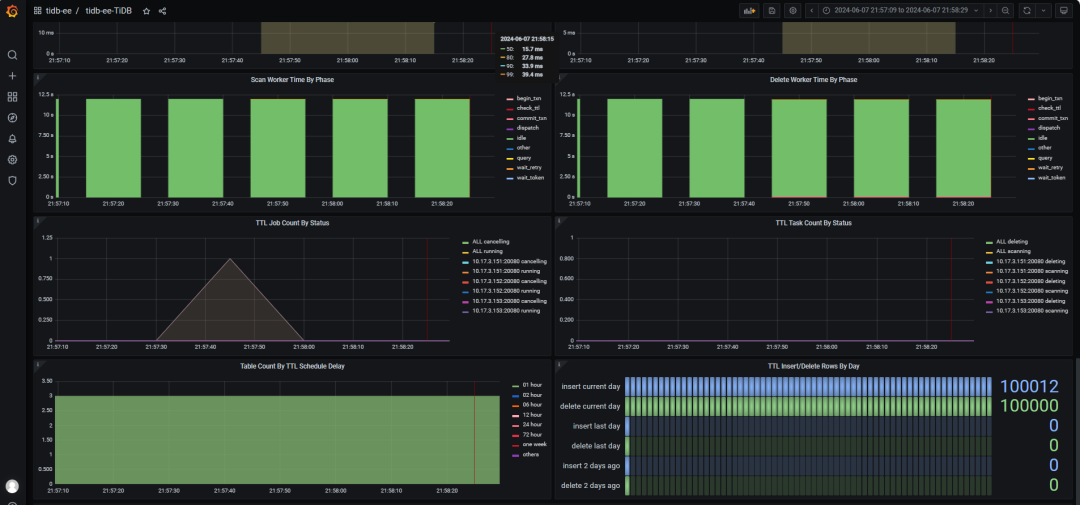1080x505 pixels.
Task: Open the Explore compass icon
Action: [x=12, y=118]
